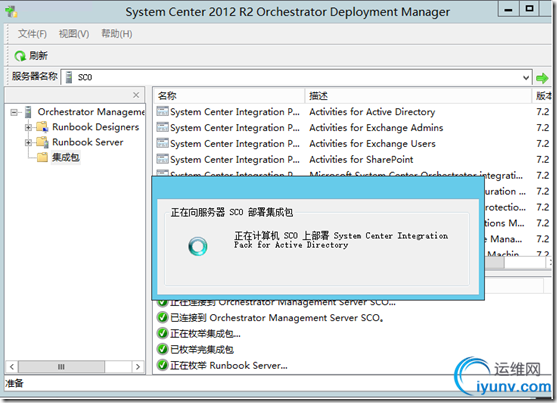Click the 刷新 toolbar label
The width and height of the screenshot is (557, 403).
pyautogui.click(x=38, y=55)
